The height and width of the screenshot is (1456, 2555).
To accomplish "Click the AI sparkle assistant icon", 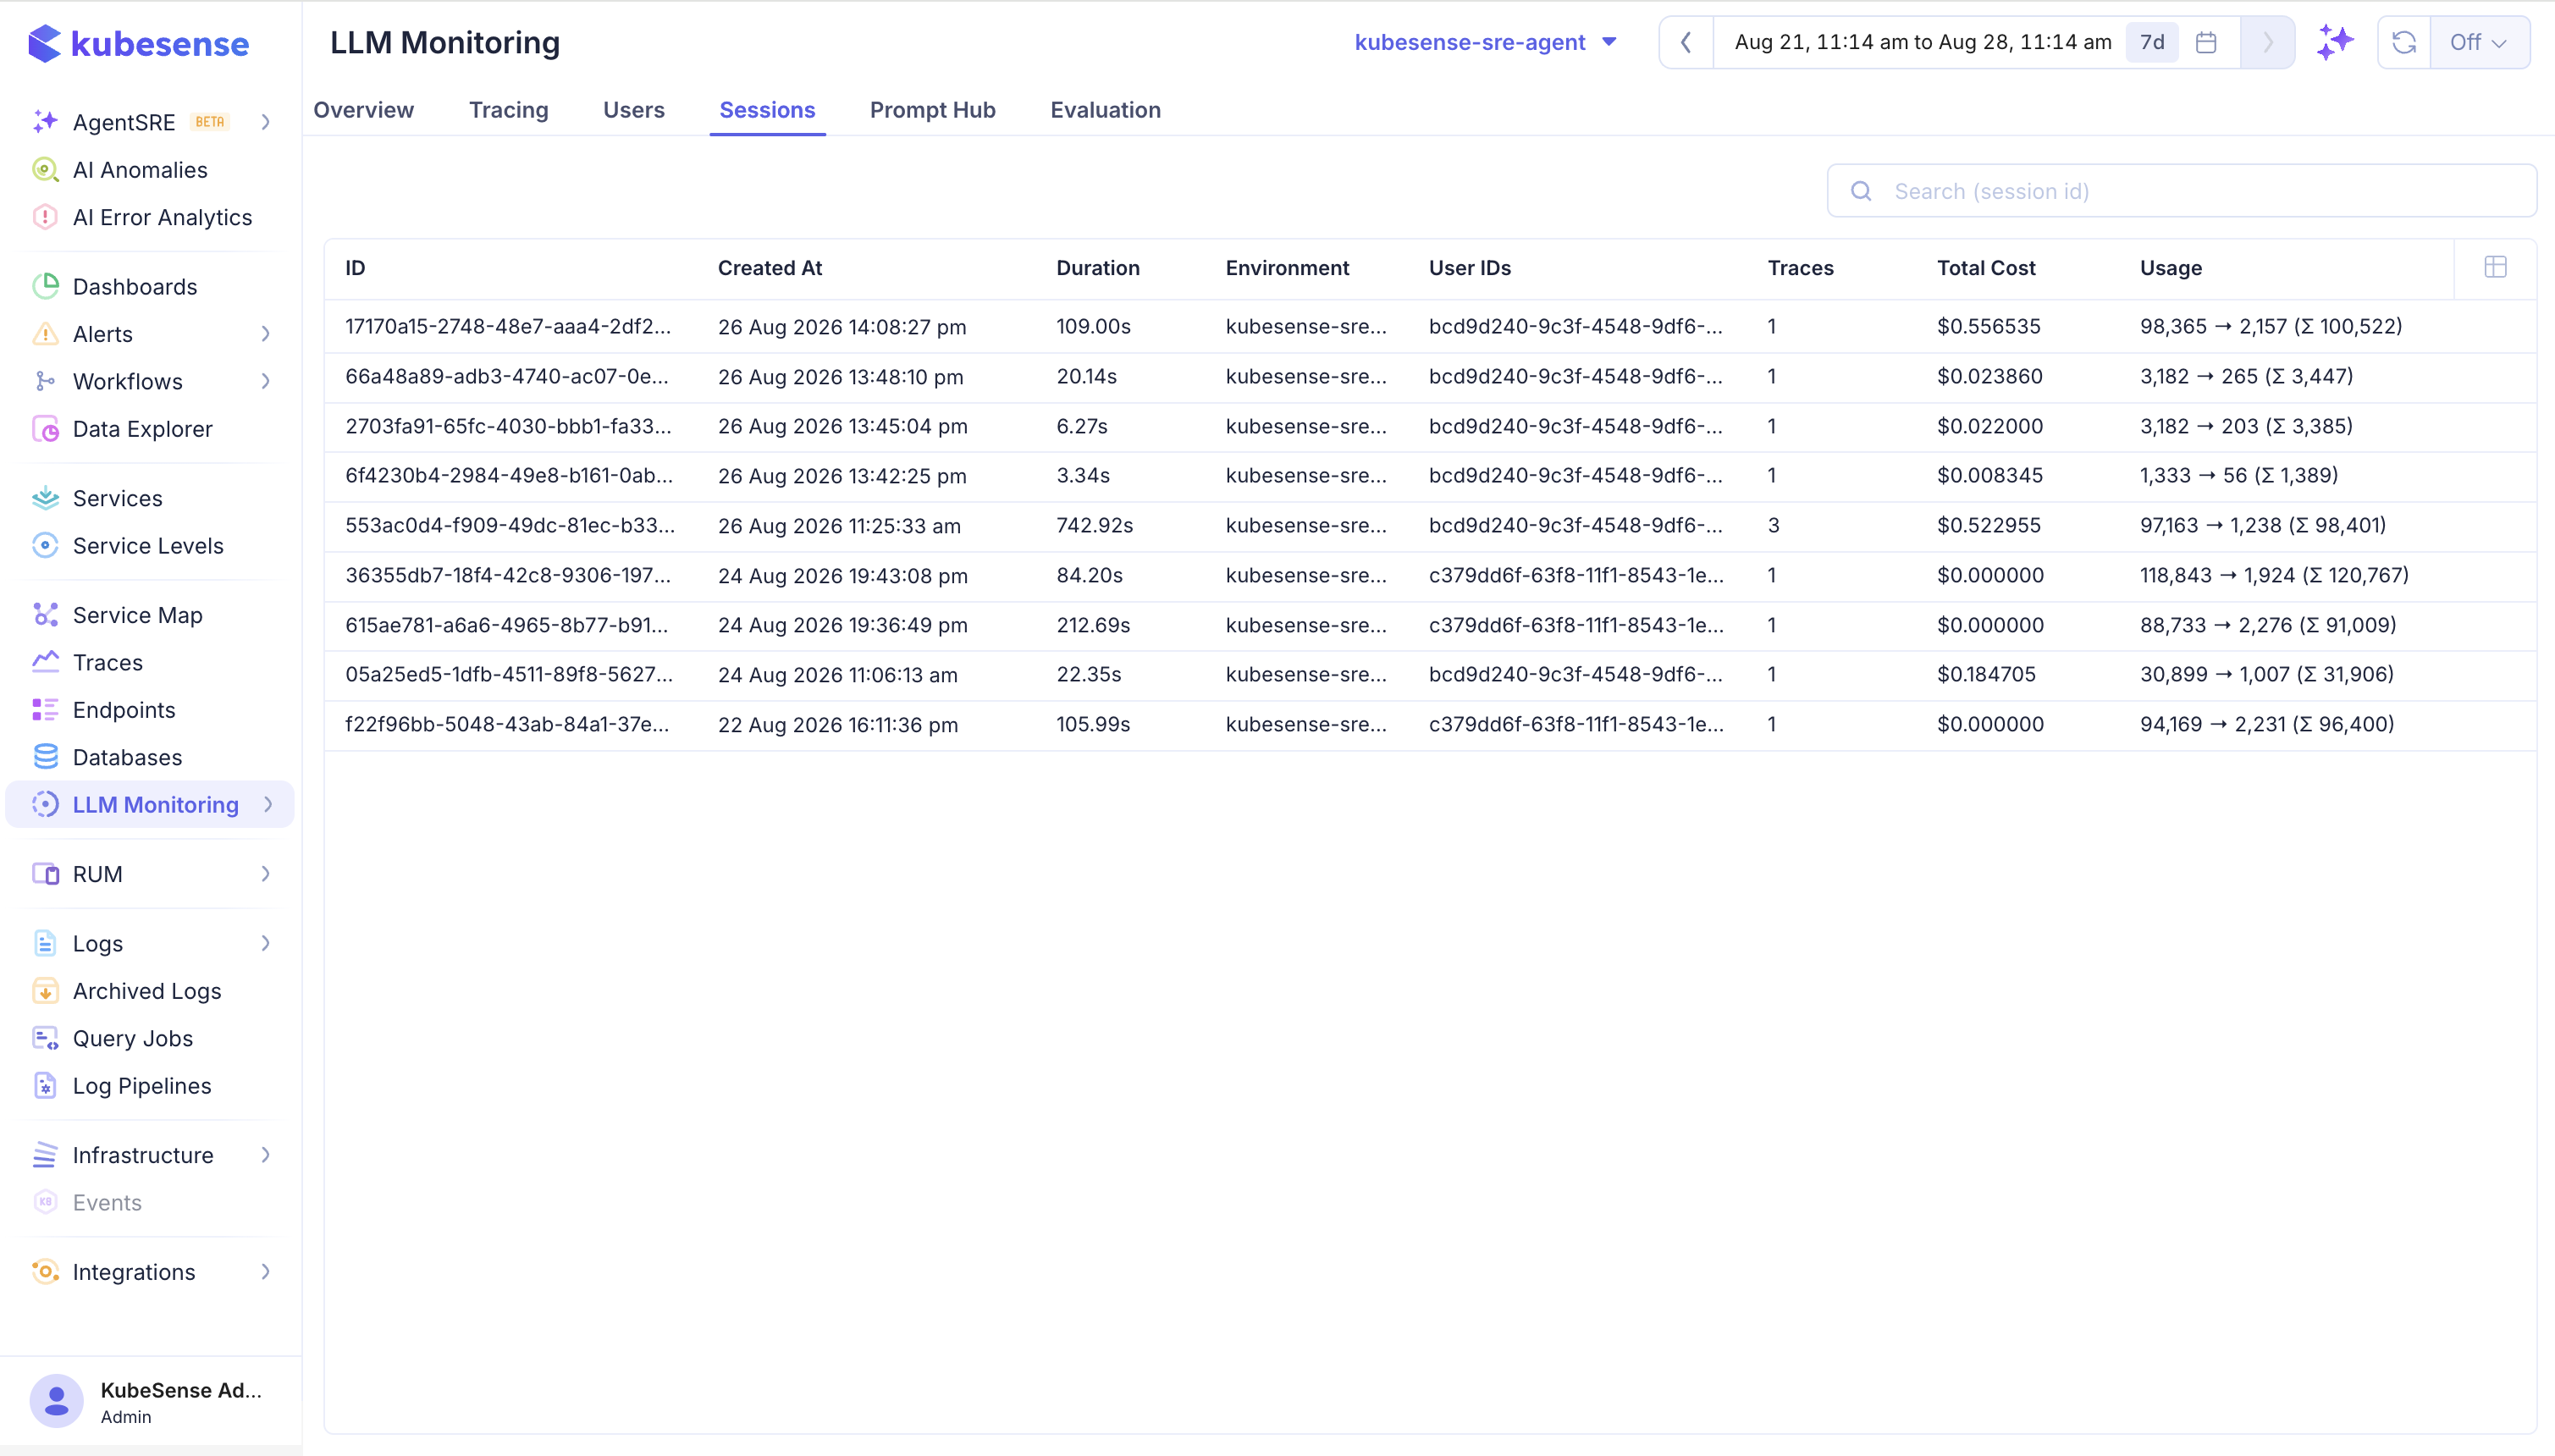I will (x=2335, y=42).
